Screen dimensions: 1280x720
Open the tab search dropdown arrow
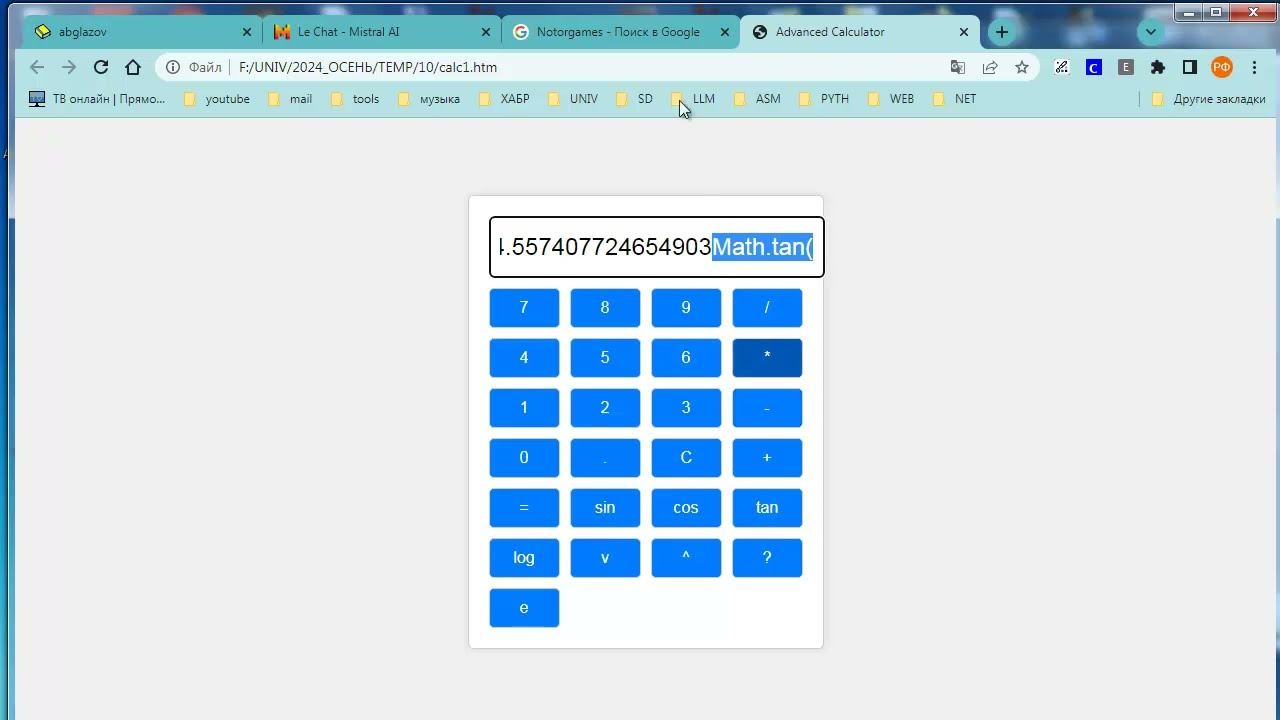pyautogui.click(x=1151, y=32)
